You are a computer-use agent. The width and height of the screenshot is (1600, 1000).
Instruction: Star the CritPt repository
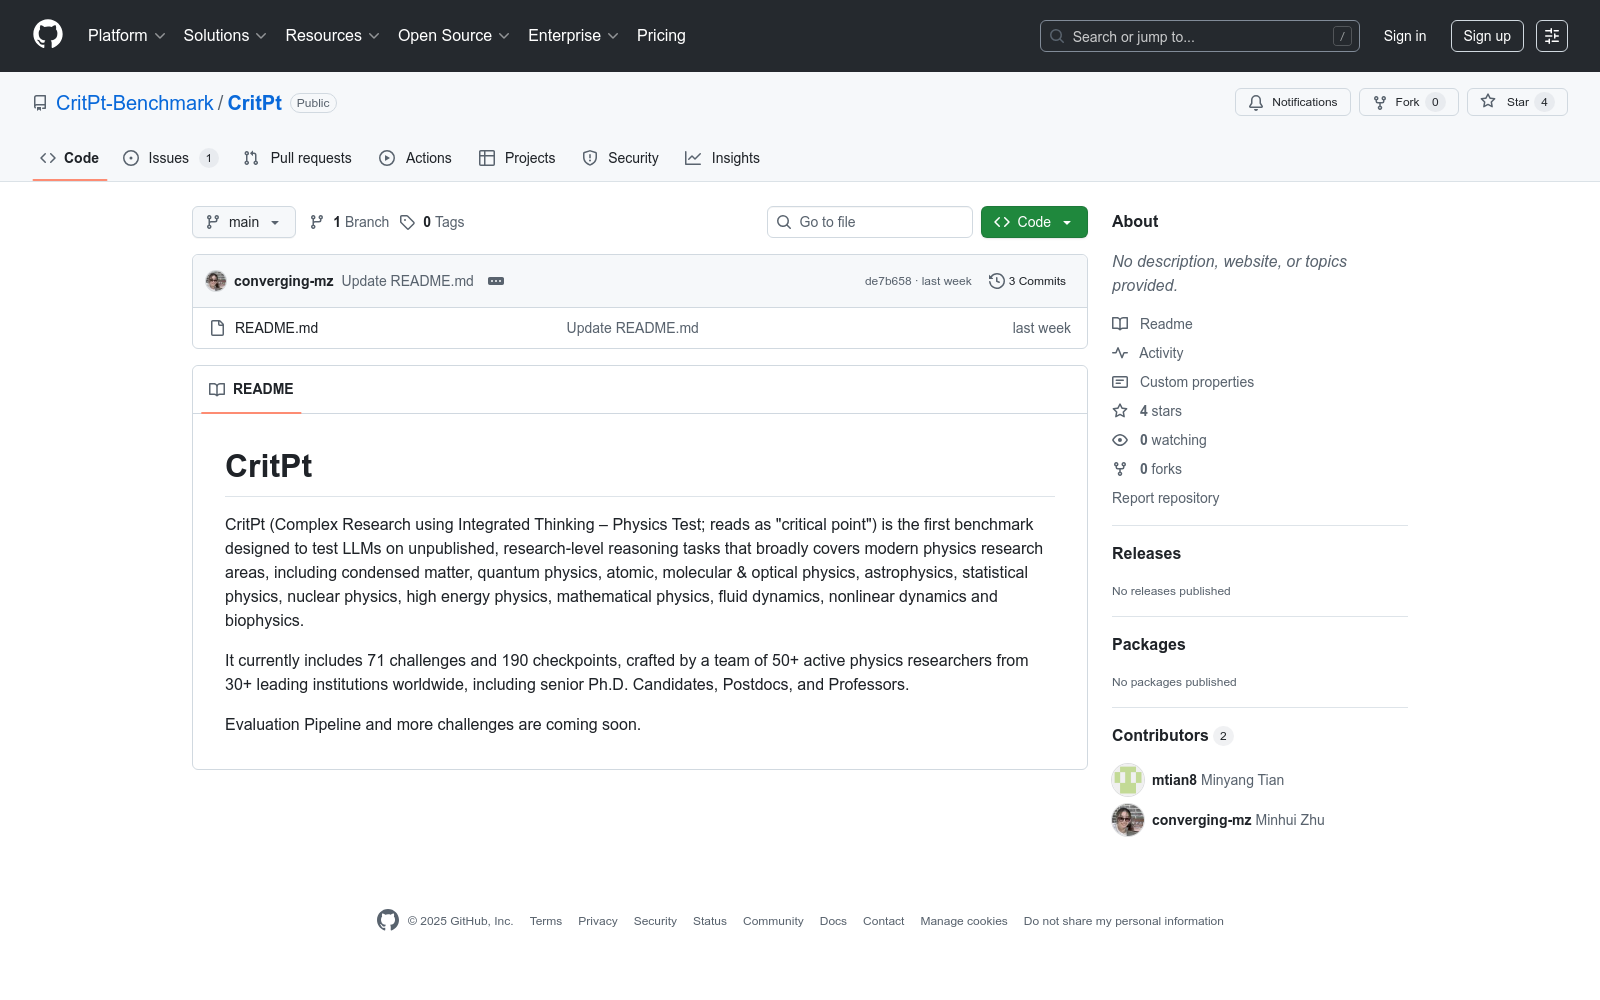[x=1517, y=102]
